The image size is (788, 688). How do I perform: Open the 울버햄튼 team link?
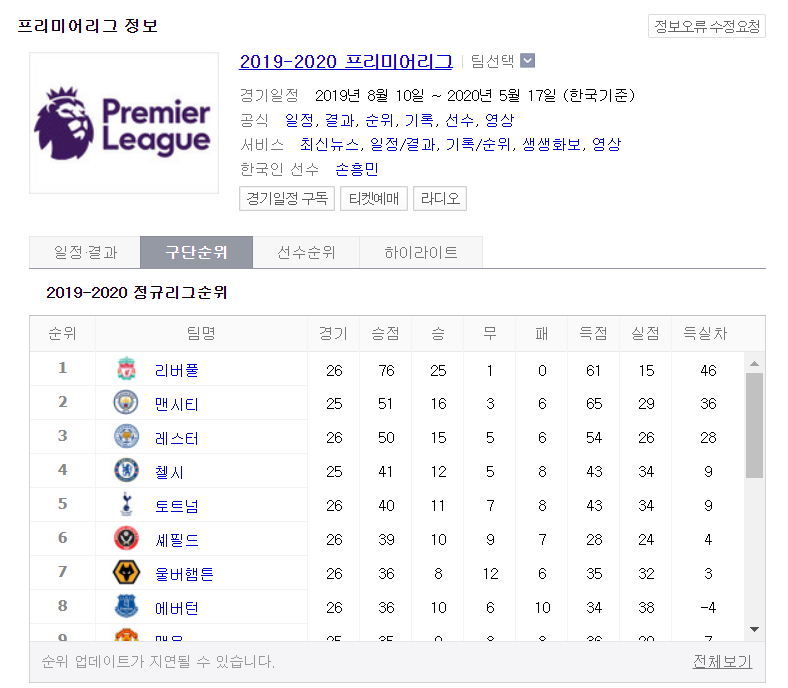[x=184, y=574]
